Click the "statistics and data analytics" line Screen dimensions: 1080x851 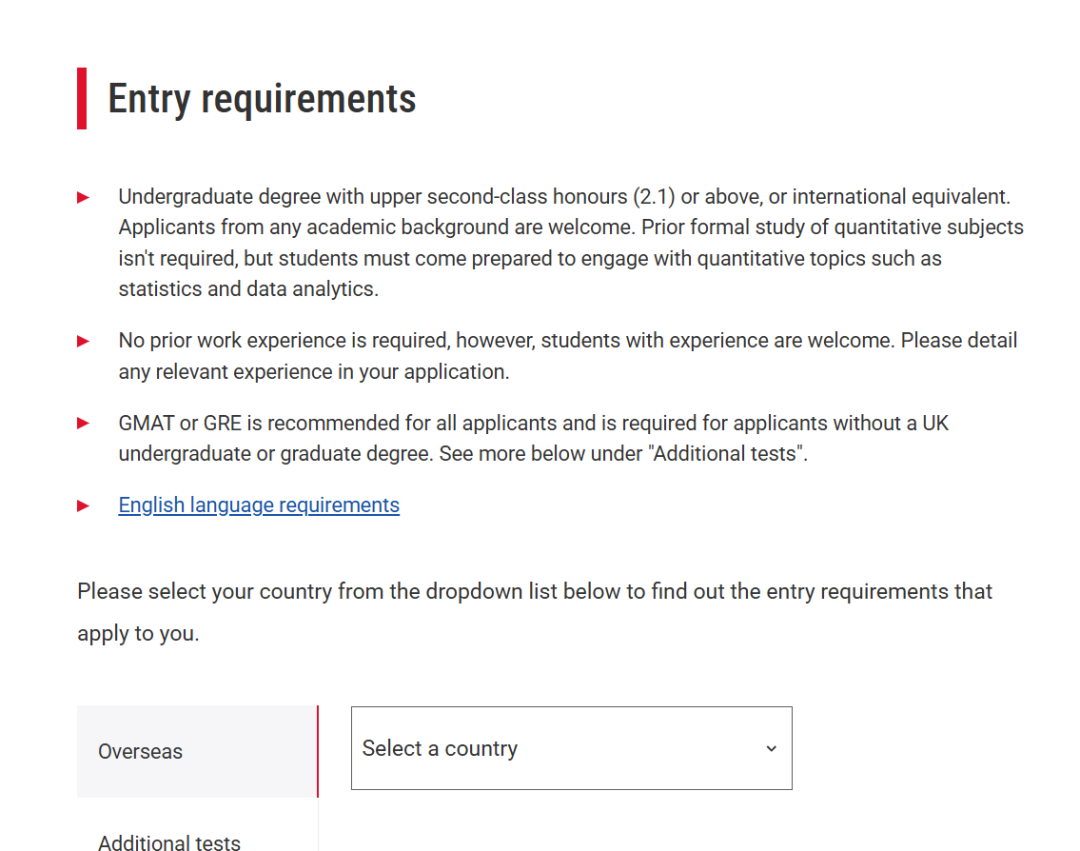248,290
